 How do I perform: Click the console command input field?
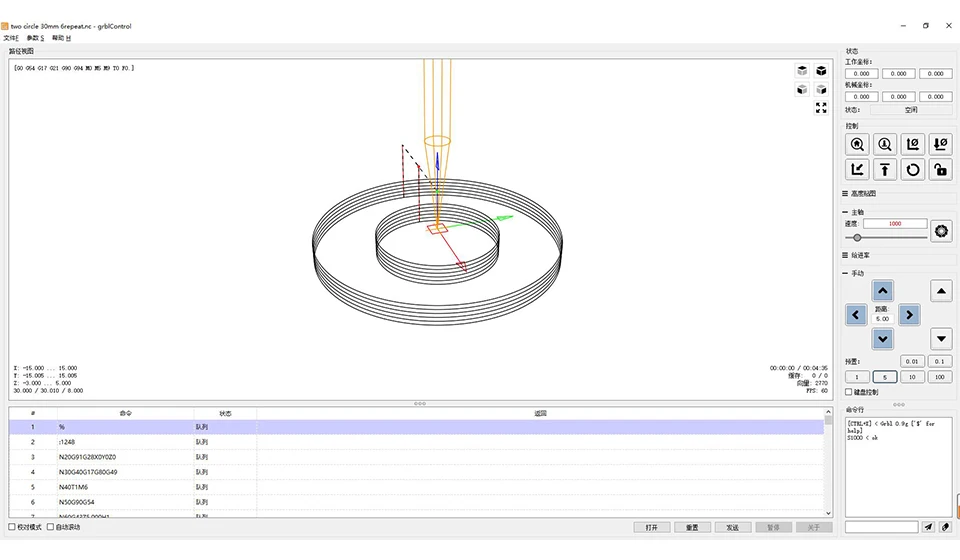[x=882, y=527]
